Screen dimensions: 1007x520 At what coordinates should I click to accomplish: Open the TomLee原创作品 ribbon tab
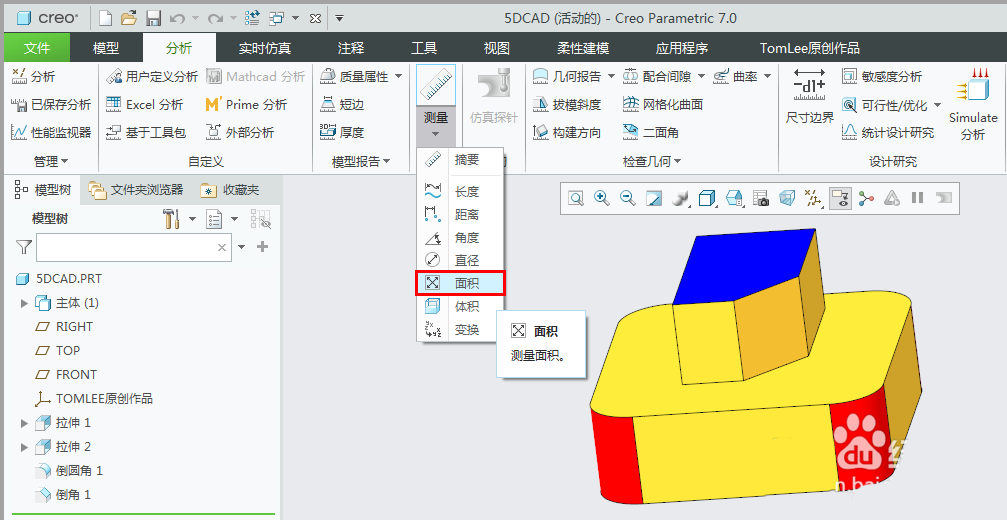[809, 48]
